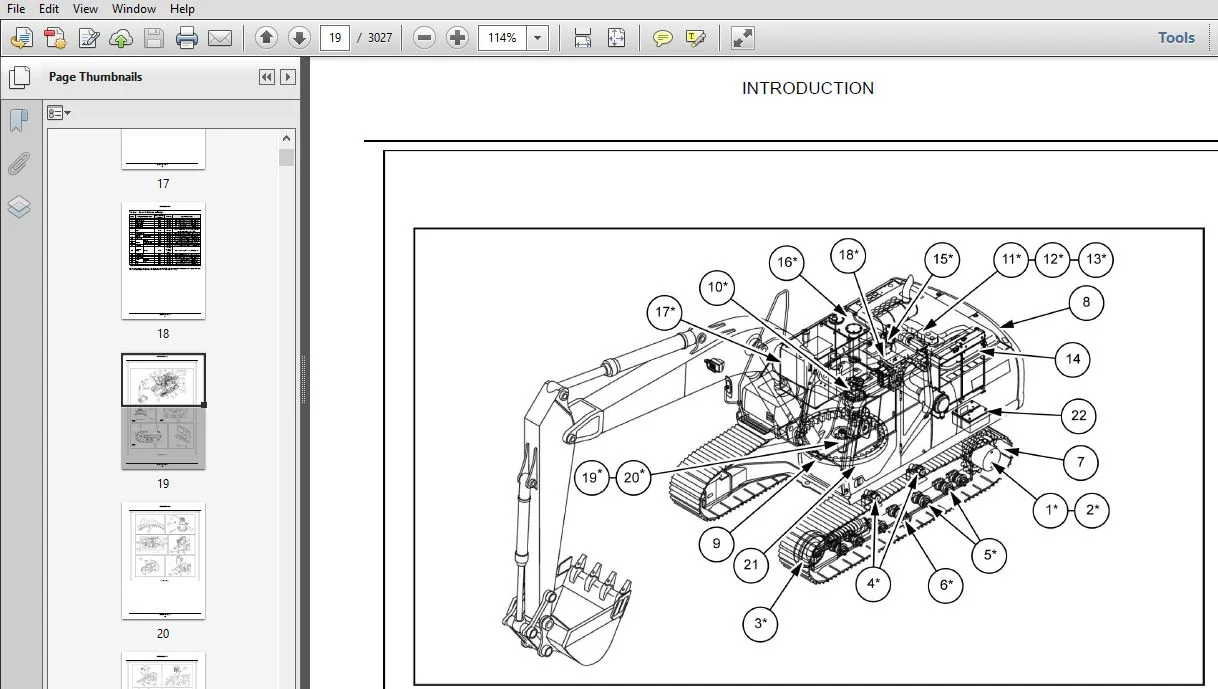1218x689 pixels.
Task: Add a sticky note comment icon
Action: [662, 38]
